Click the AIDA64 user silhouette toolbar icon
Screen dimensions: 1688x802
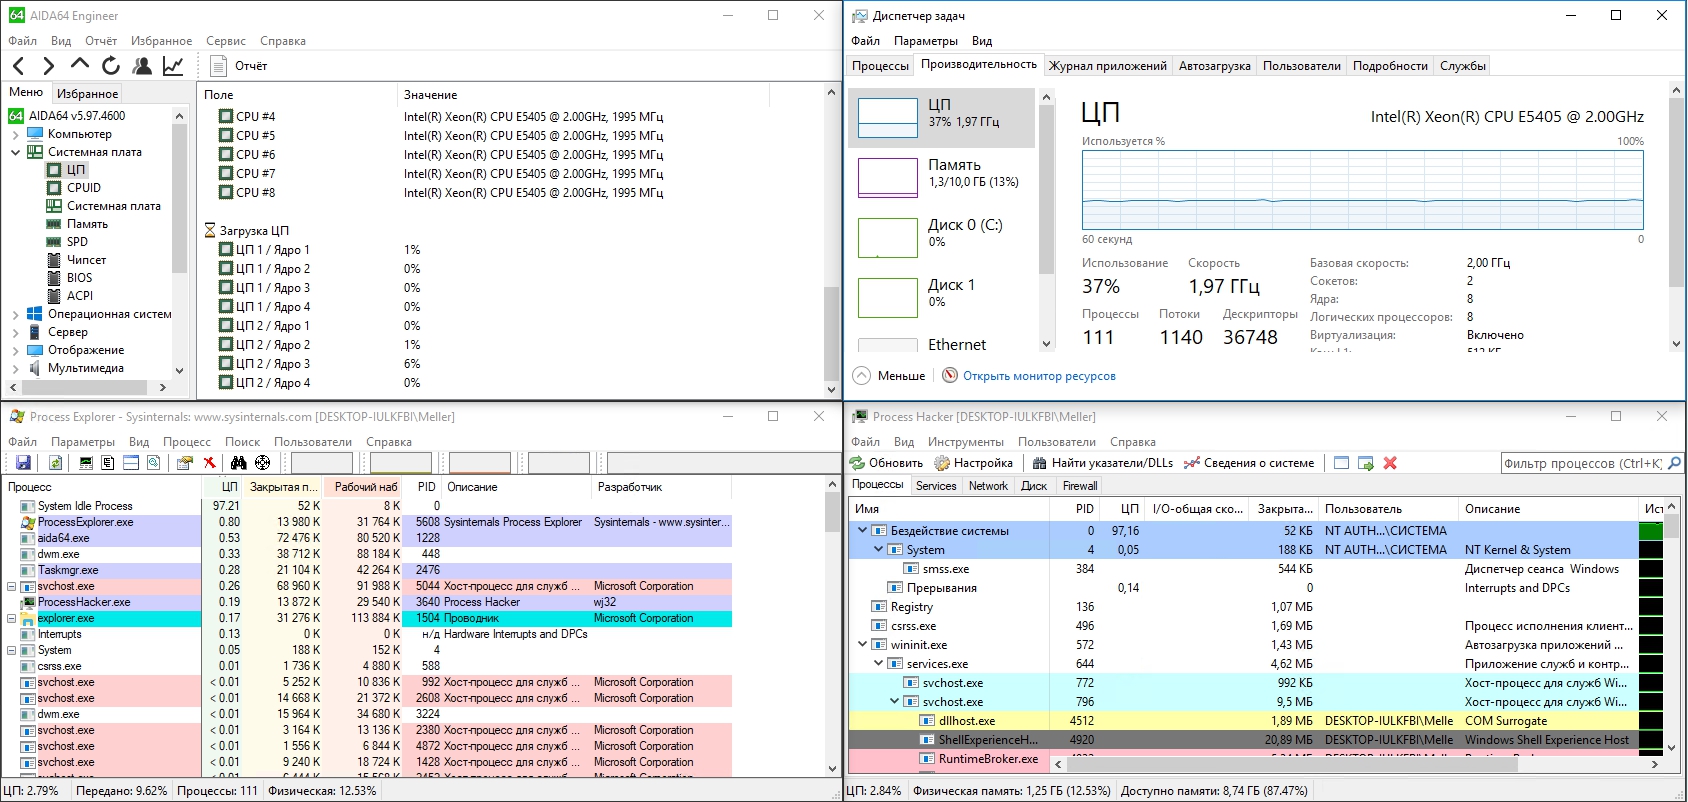(x=142, y=66)
